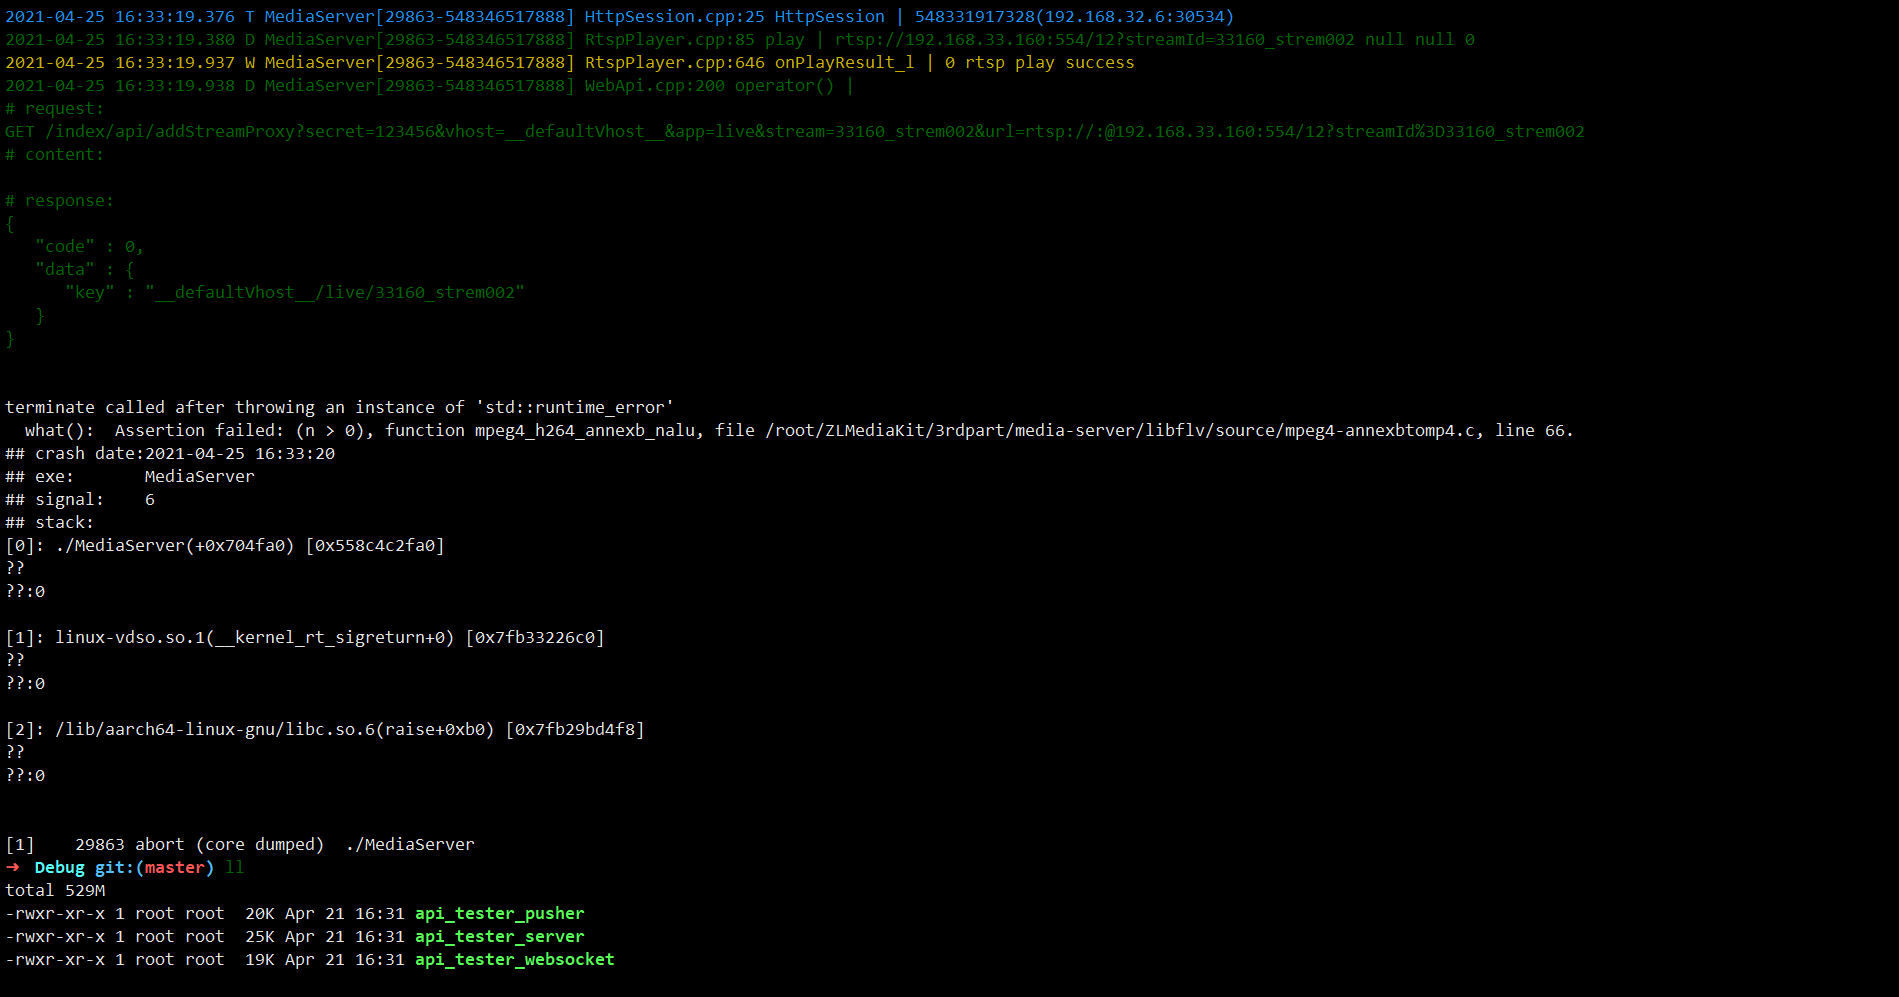The width and height of the screenshot is (1899, 997).
Task: Click the '# content:' line
Action: pyautogui.click(x=55, y=155)
